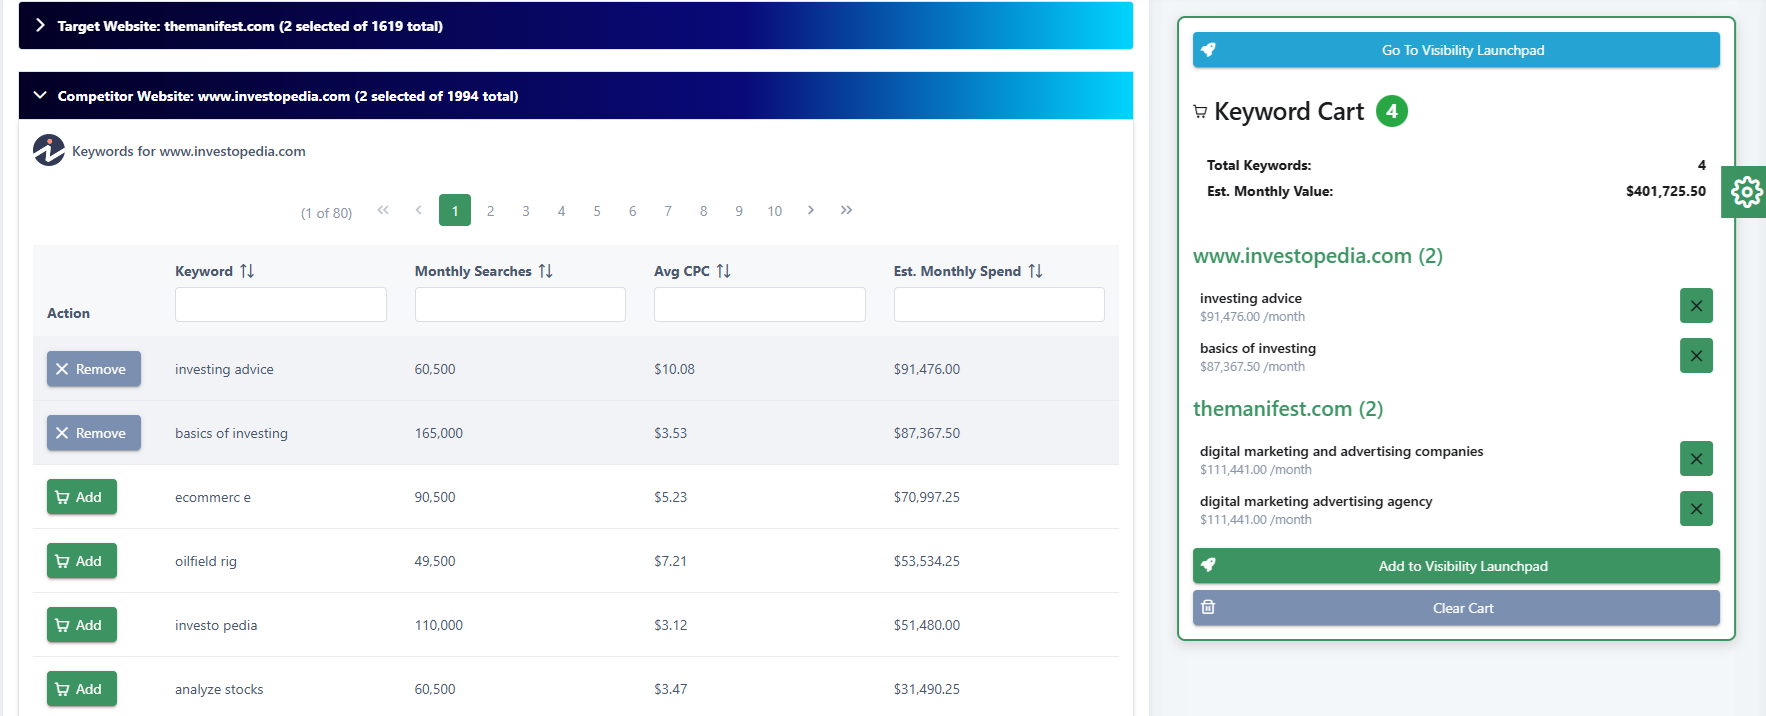The width and height of the screenshot is (1766, 716).
Task: Open page 1 of results
Action: (x=455, y=210)
